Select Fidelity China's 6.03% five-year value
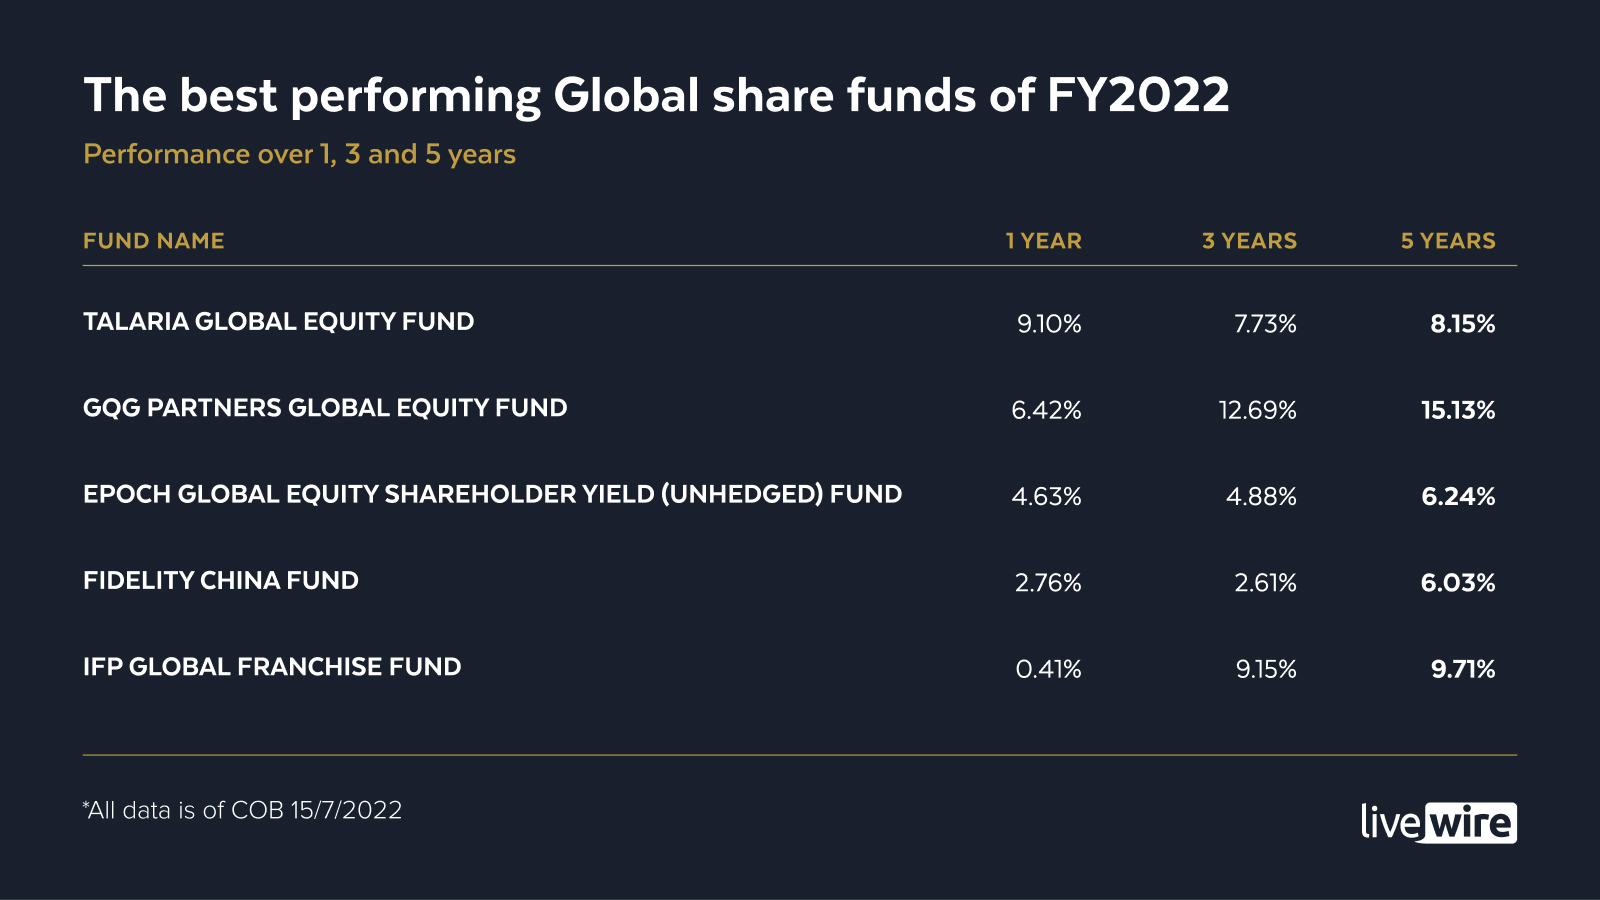 click(1458, 583)
